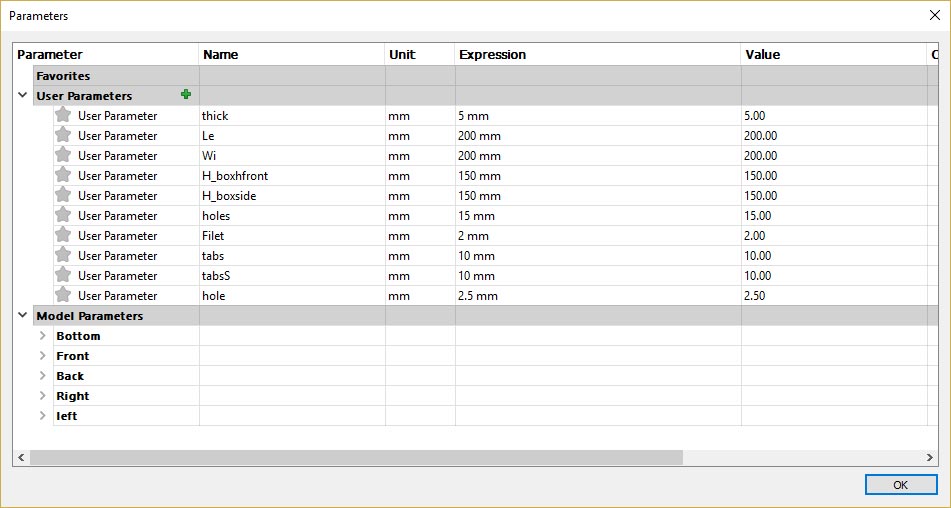Image resolution: width=951 pixels, height=508 pixels.
Task: Favorite the Le parameter star
Action: (62, 135)
